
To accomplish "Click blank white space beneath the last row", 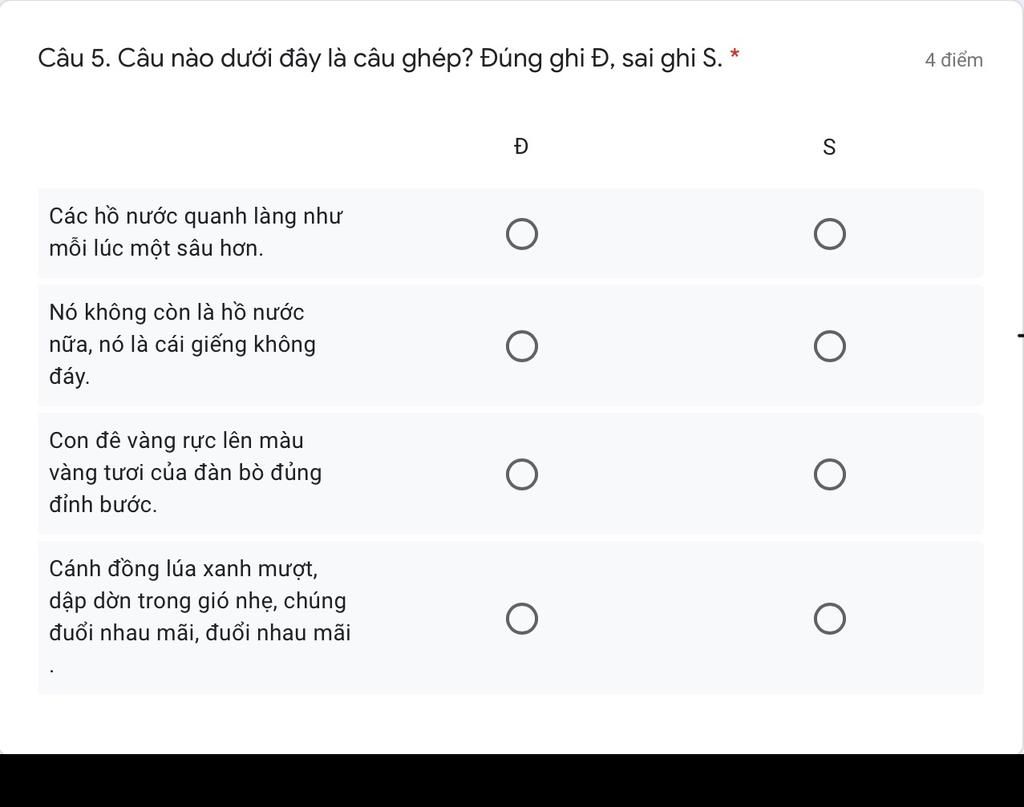I will coord(512,723).
